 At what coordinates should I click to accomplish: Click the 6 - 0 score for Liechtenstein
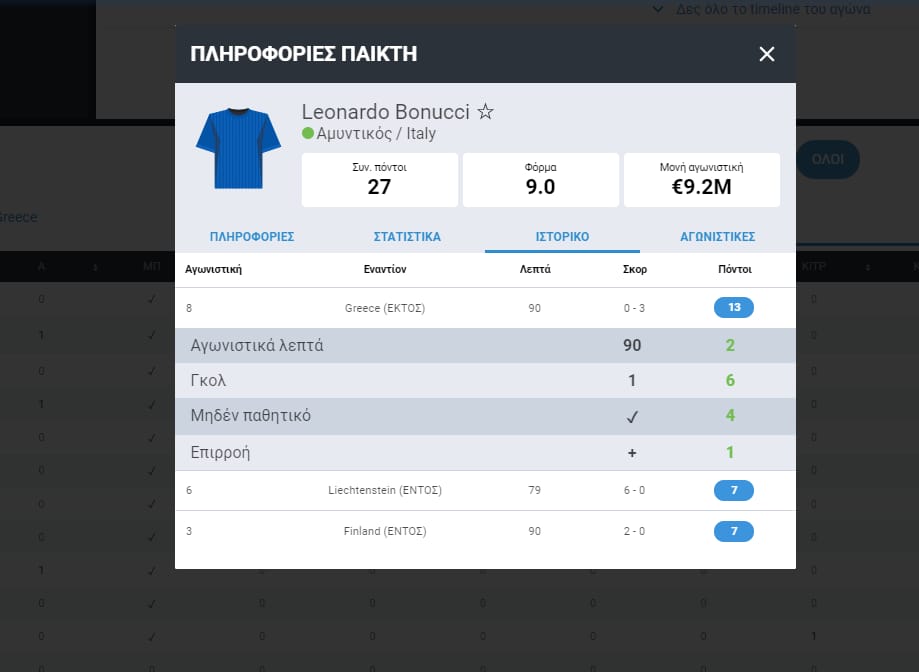pos(634,490)
